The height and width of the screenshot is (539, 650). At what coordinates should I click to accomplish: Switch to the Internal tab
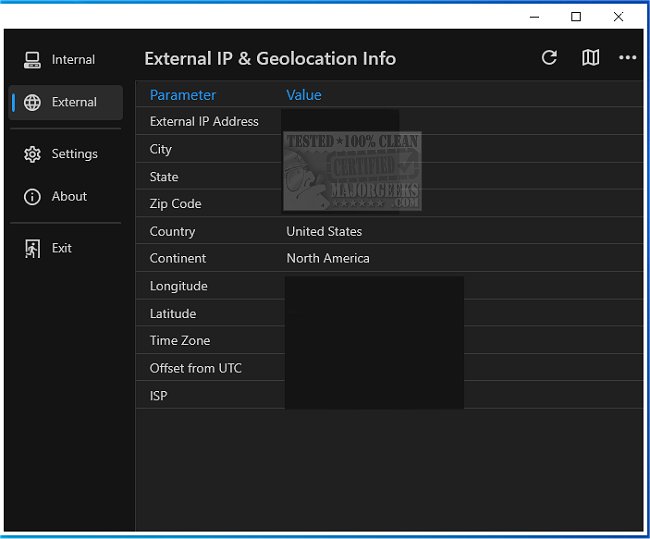click(x=73, y=60)
